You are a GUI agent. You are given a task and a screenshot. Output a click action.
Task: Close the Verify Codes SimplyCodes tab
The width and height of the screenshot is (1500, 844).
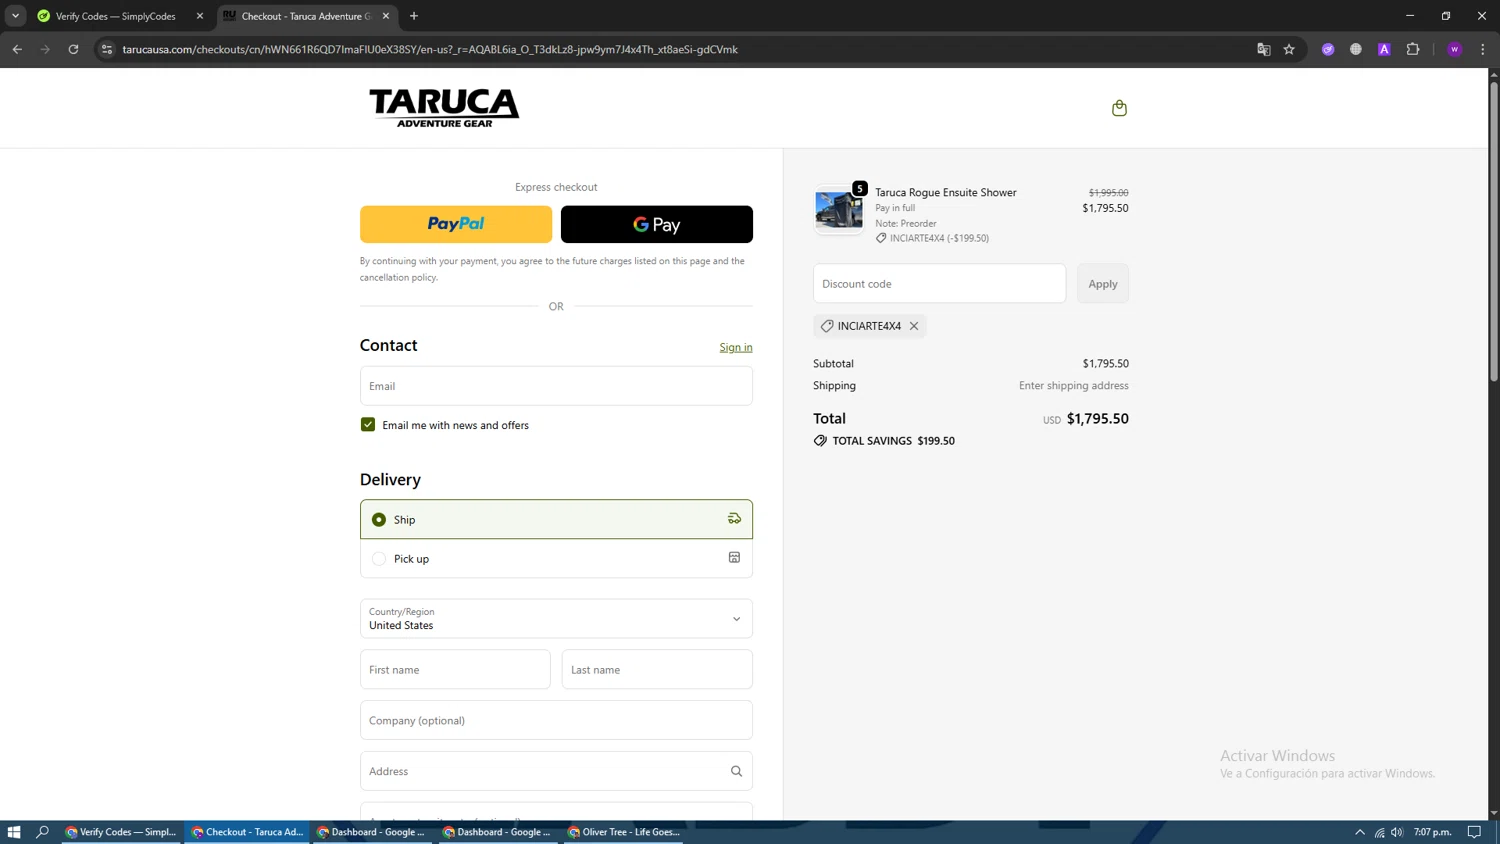coord(200,16)
